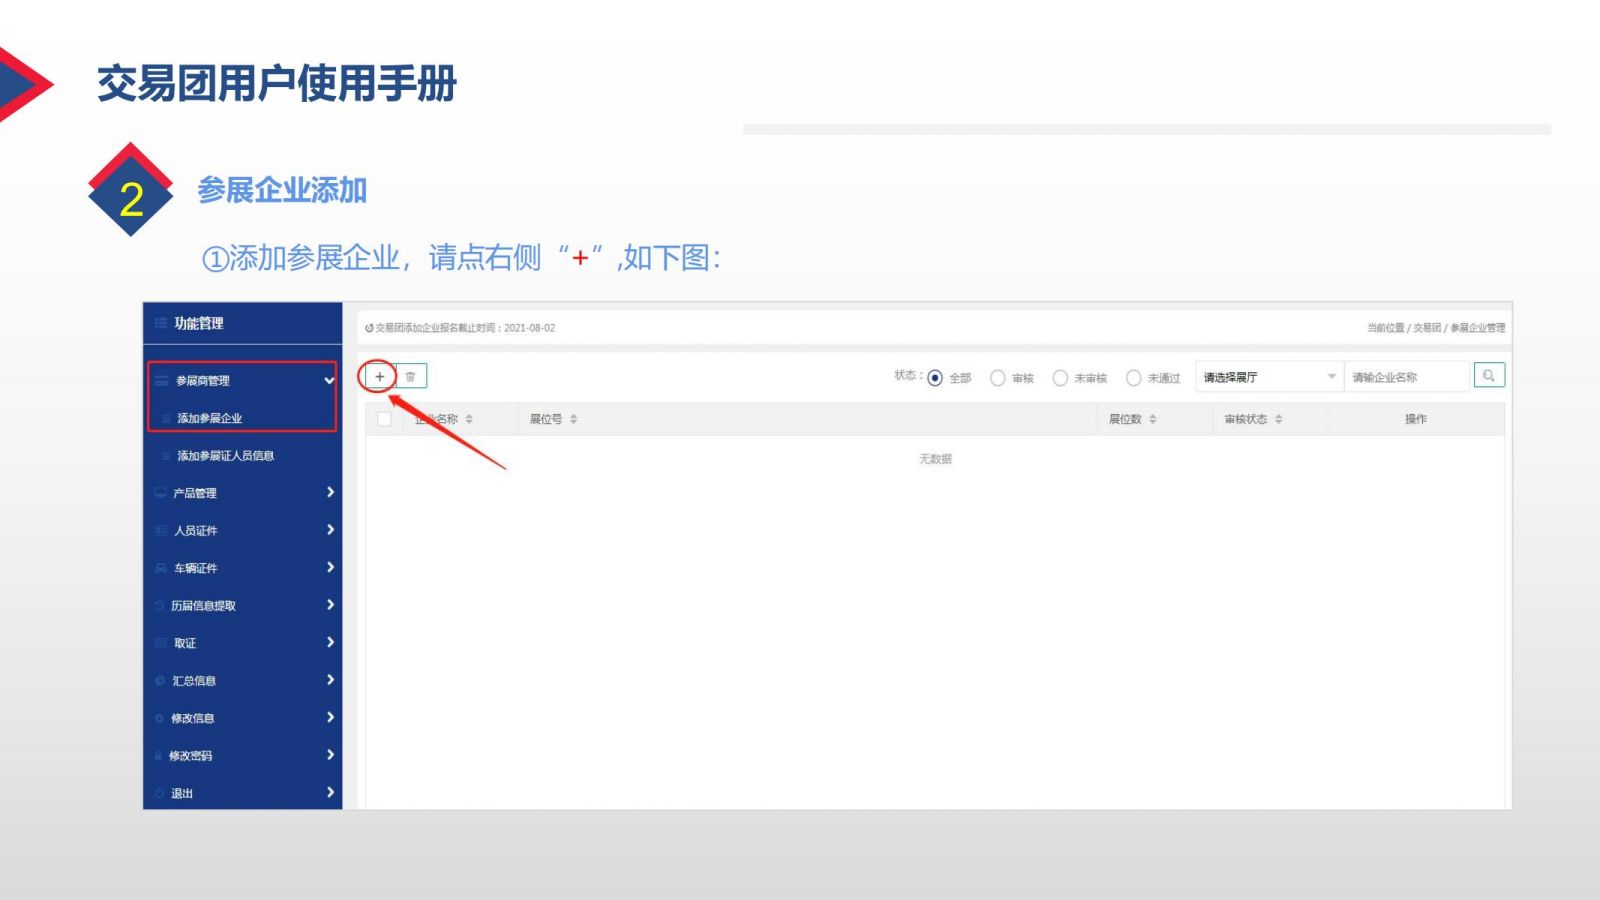Click the 汇总信息 chart icon
This screenshot has width=1600, height=900.
pos(160,681)
